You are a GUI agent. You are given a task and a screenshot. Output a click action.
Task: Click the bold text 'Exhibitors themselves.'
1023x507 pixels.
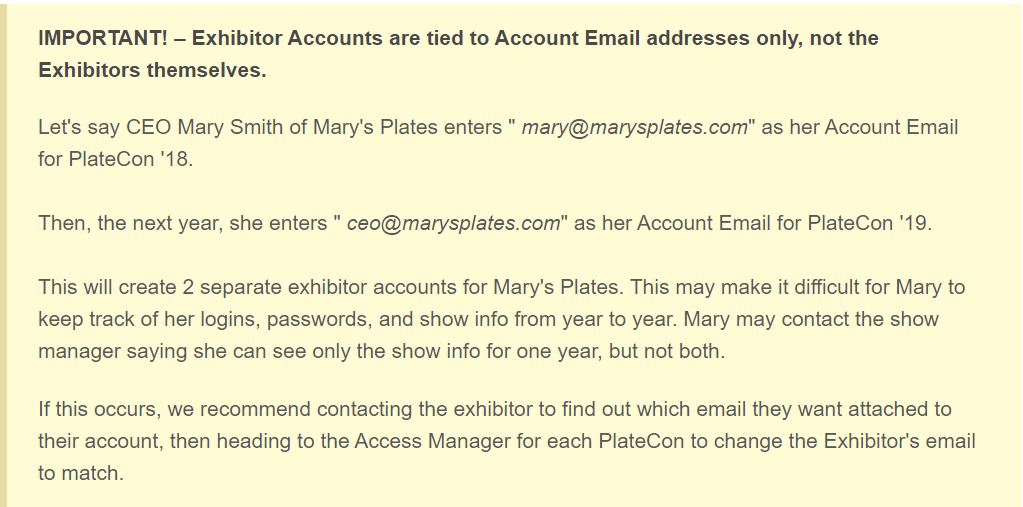click(152, 70)
